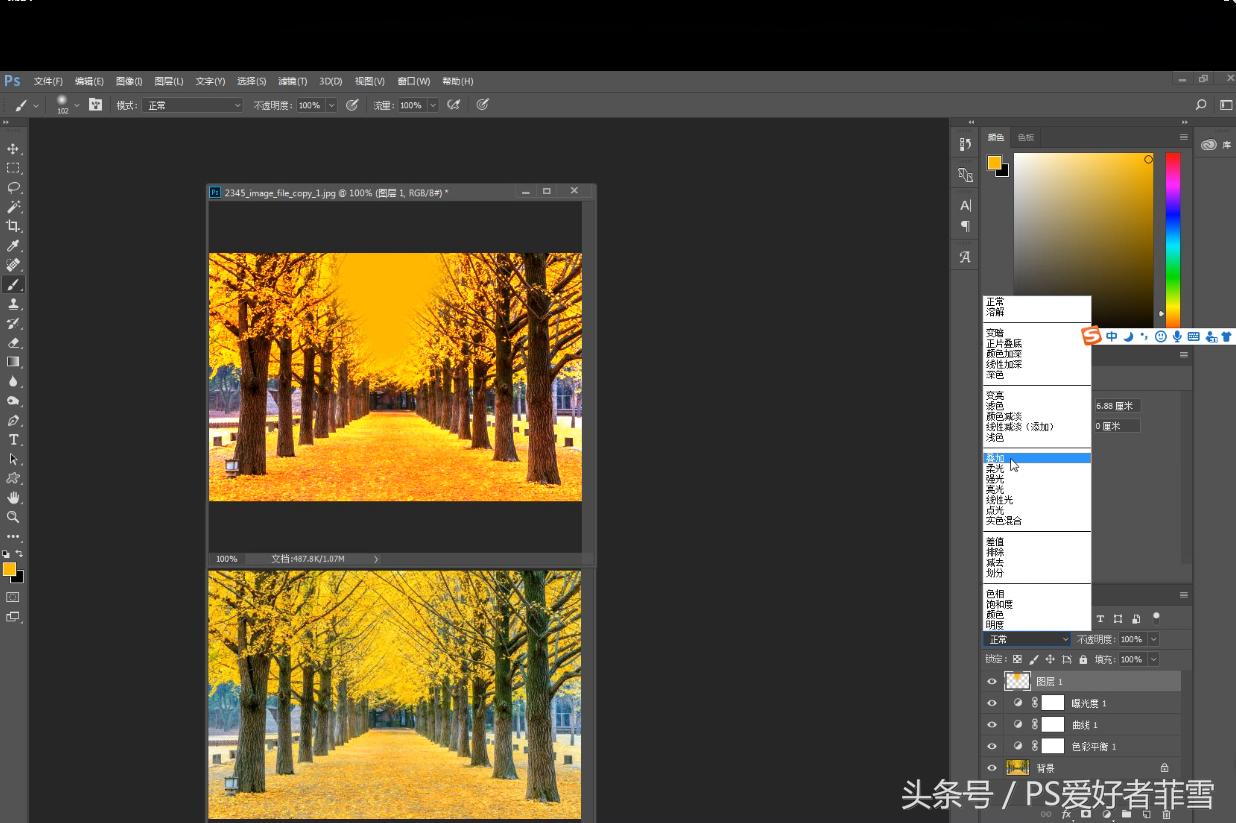Select the Zoom tool in toolbar
Image resolution: width=1236 pixels, height=823 pixels.
13,517
